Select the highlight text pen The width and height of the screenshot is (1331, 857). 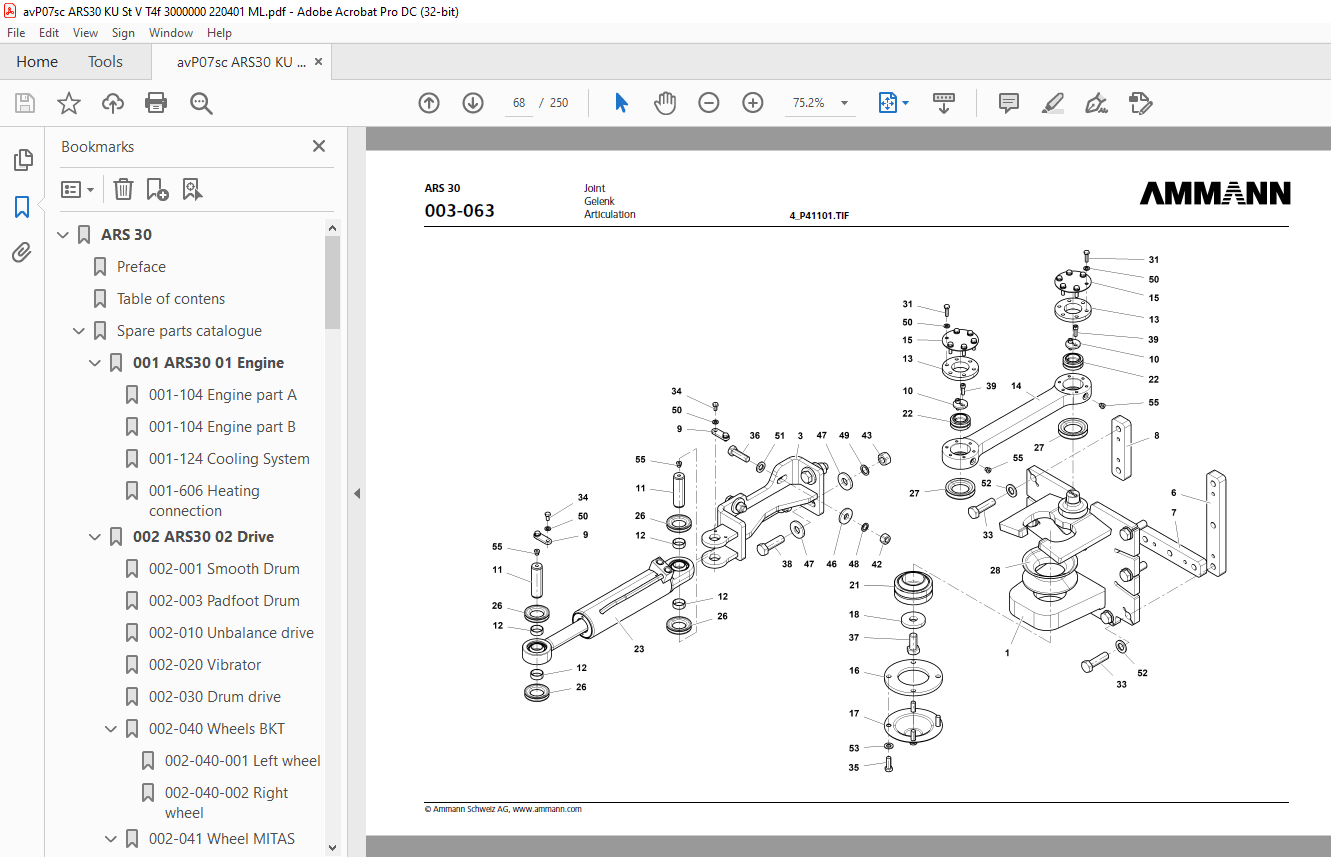1052,103
